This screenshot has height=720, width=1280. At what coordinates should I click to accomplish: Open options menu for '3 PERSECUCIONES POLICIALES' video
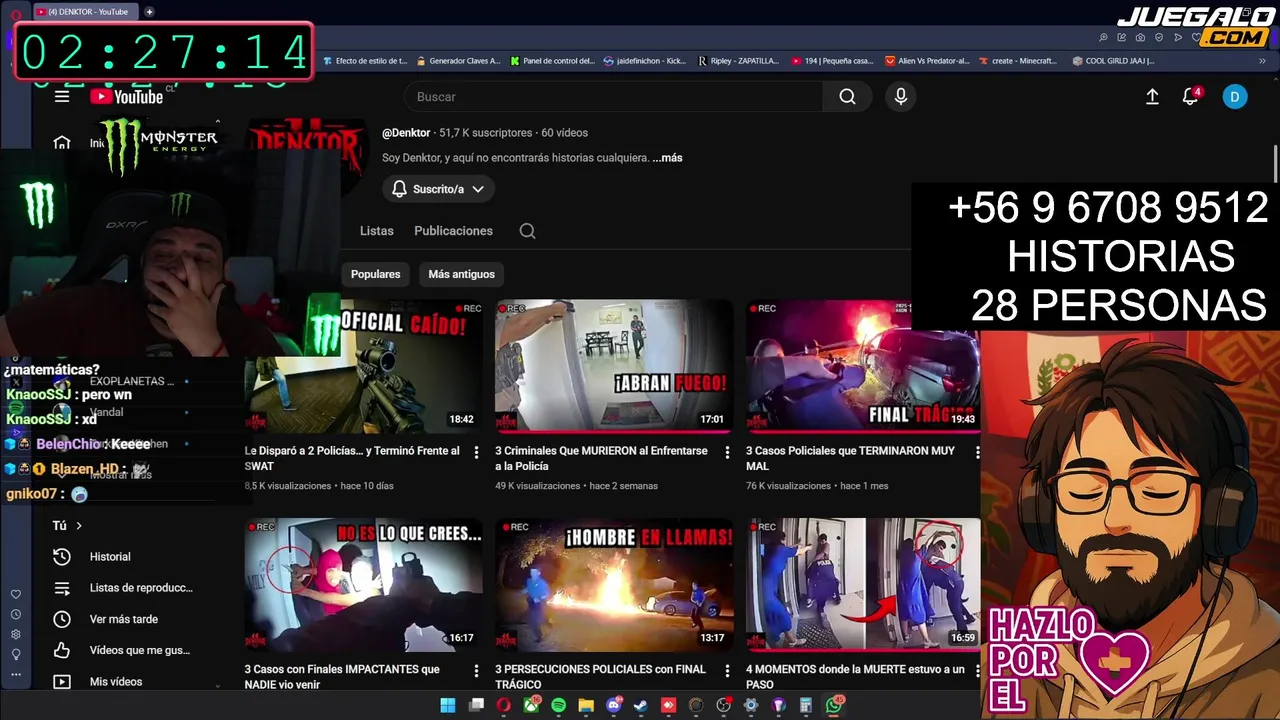tap(727, 671)
